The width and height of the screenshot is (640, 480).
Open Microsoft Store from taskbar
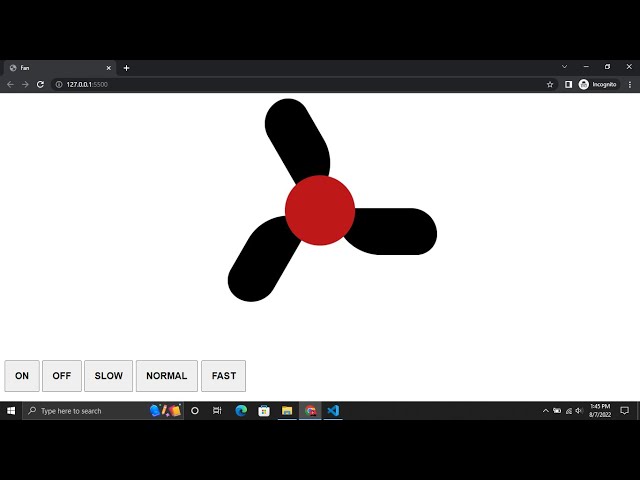click(x=264, y=411)
